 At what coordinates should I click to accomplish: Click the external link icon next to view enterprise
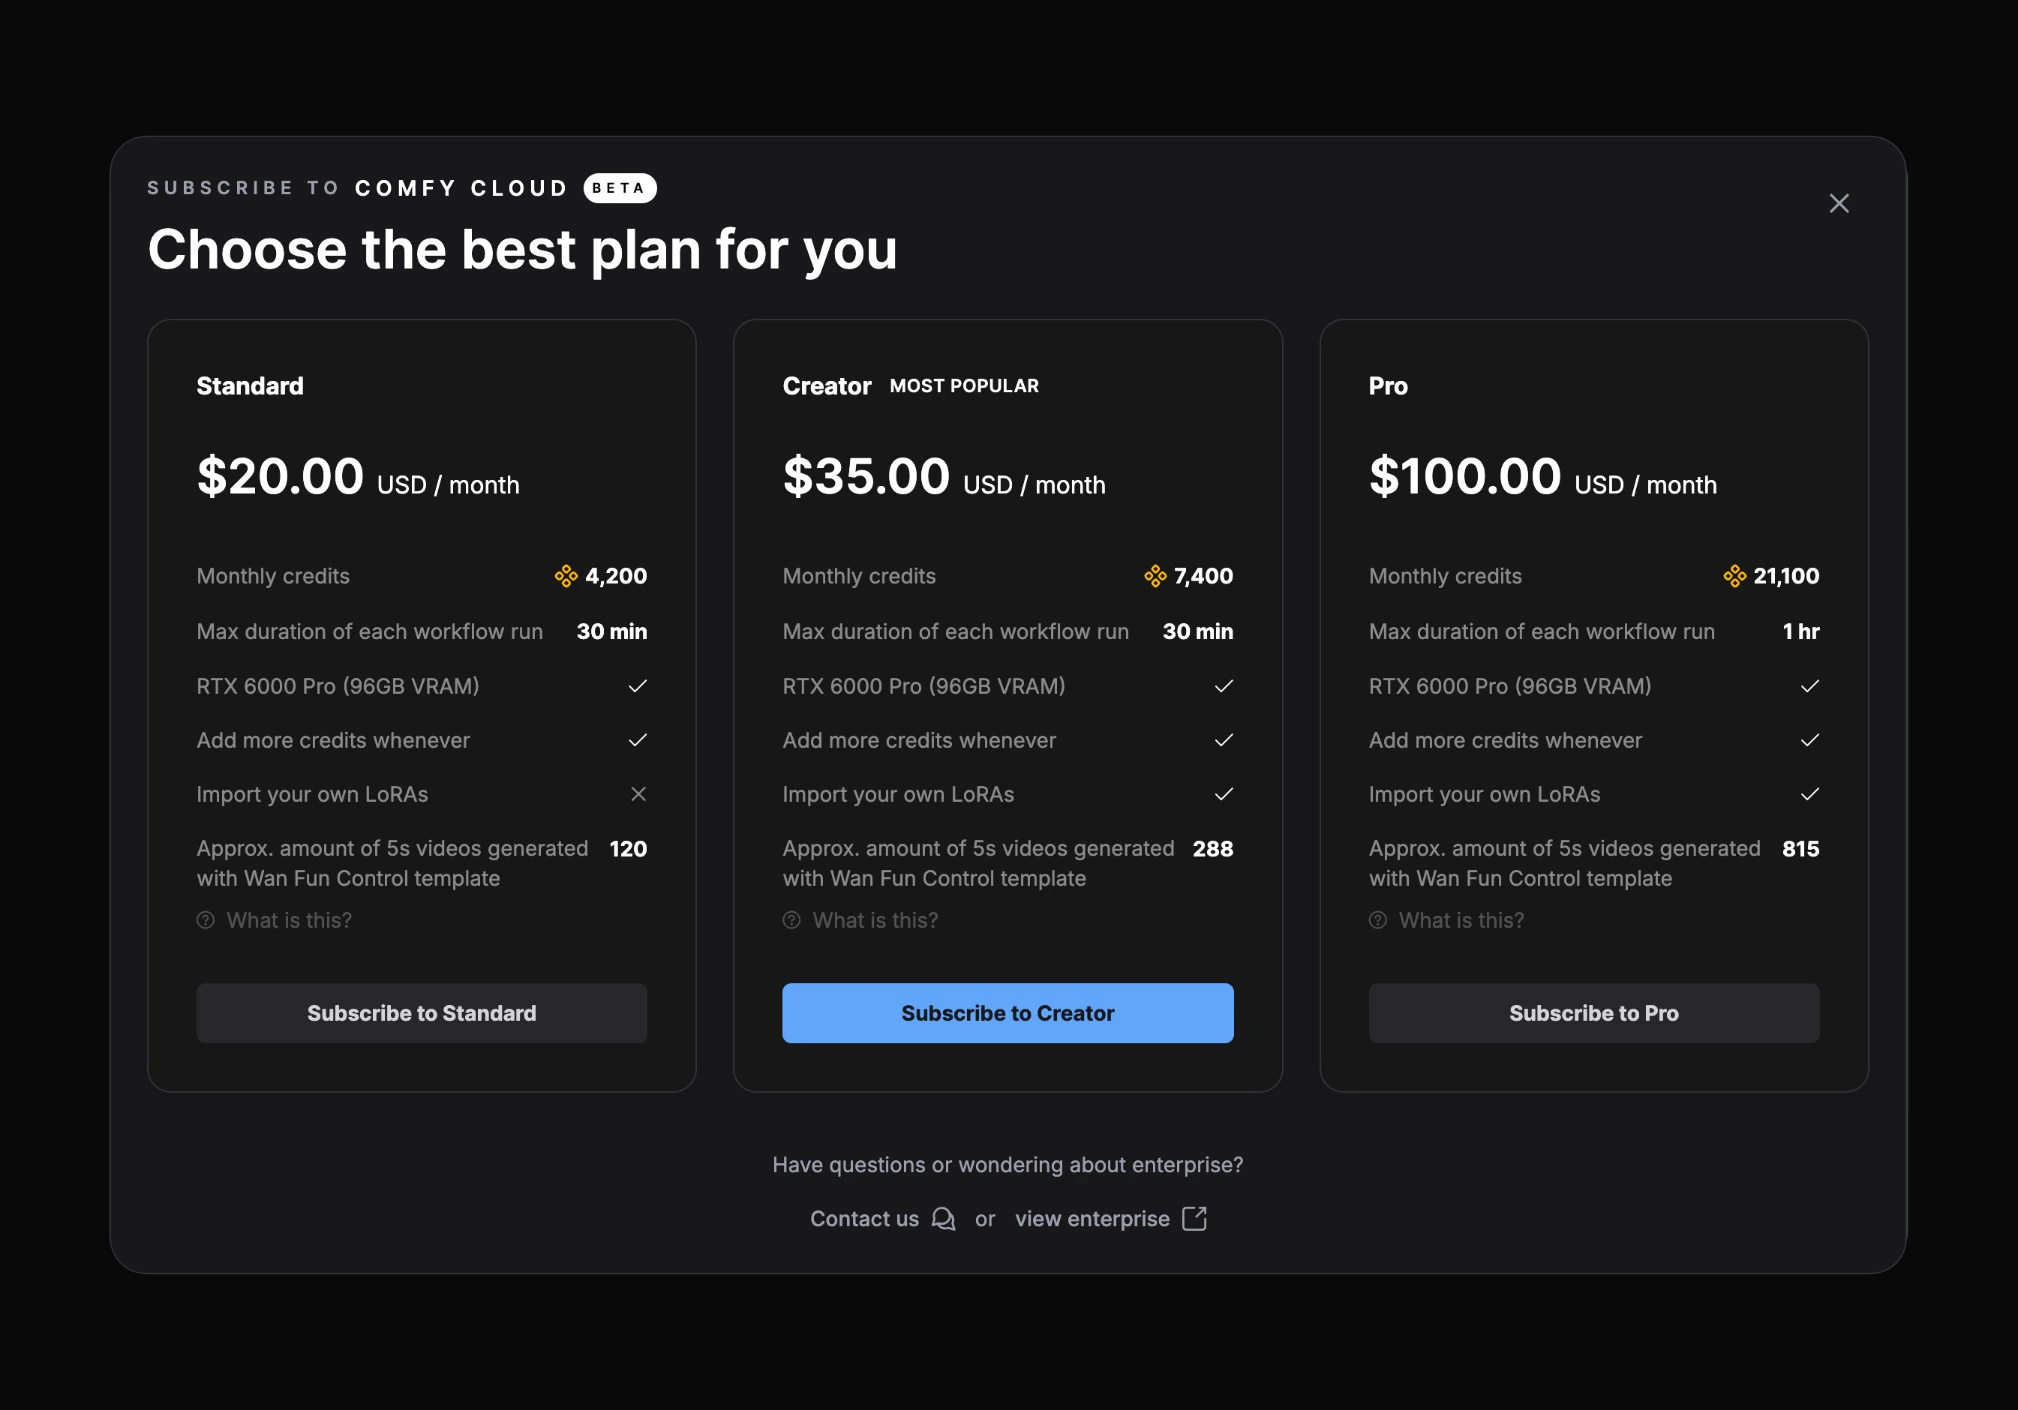(1194, 1218)
